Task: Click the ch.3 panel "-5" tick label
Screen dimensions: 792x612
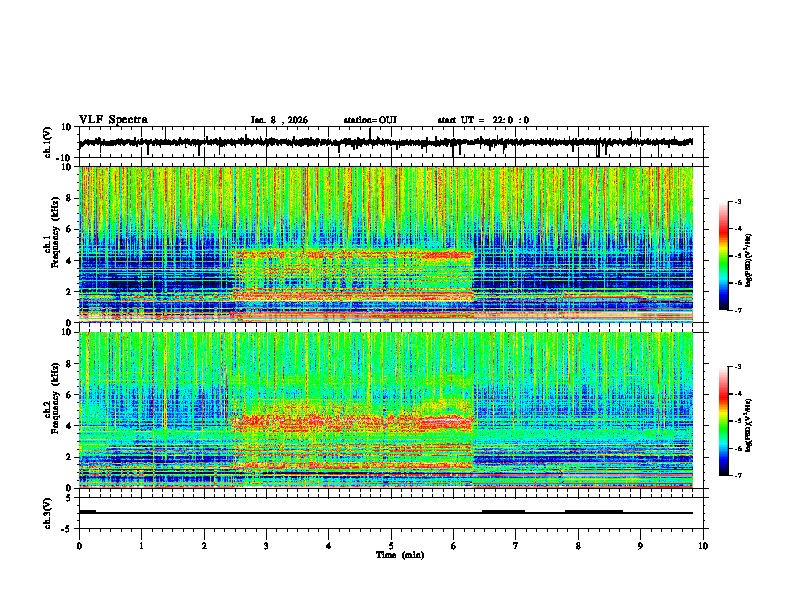Action: point(68,529)
